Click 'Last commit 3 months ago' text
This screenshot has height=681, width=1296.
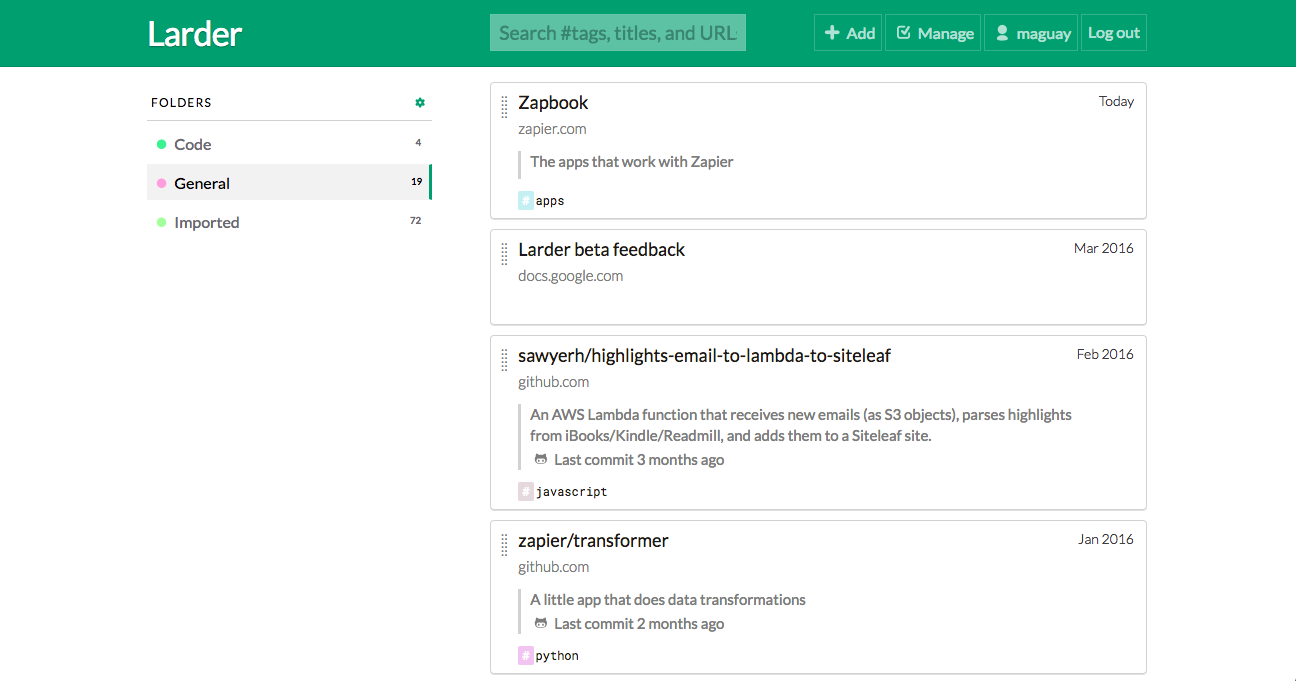639,460
